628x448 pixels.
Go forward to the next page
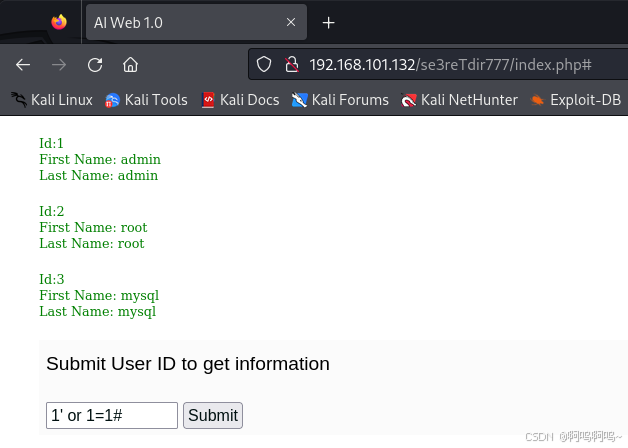tap(59, 64)
